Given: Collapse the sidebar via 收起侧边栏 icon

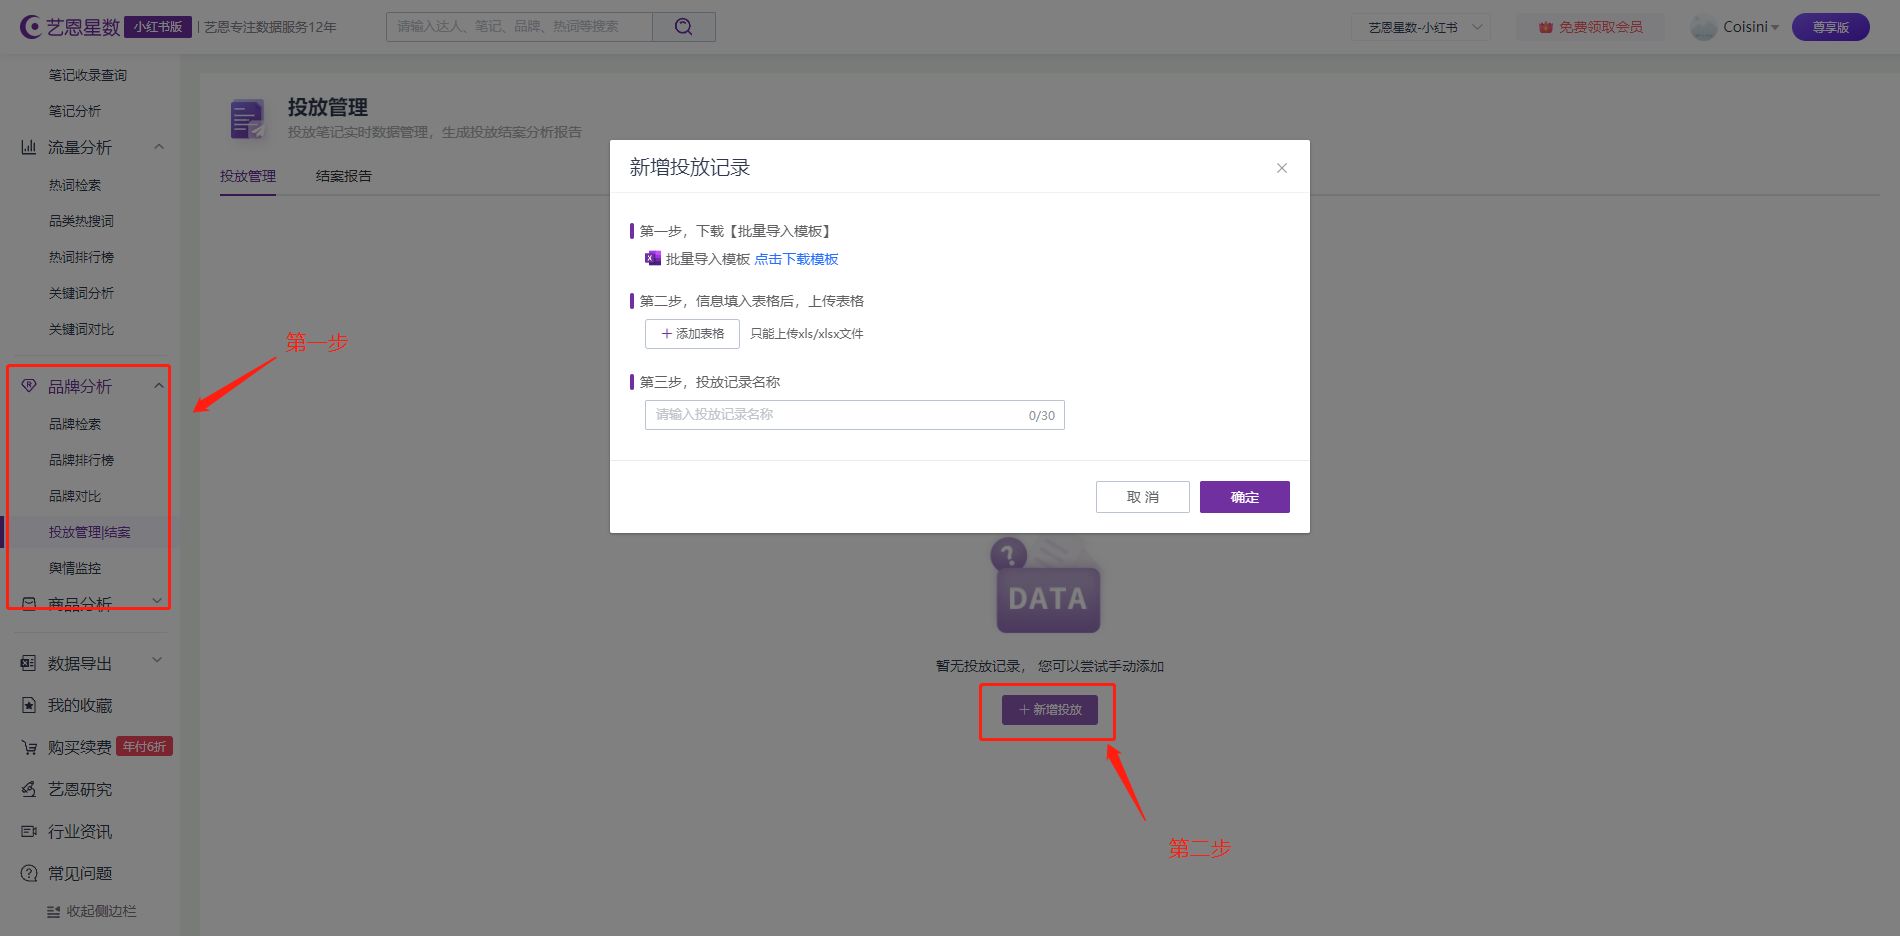Looking at the screenshot, I should tap(54, 911).
